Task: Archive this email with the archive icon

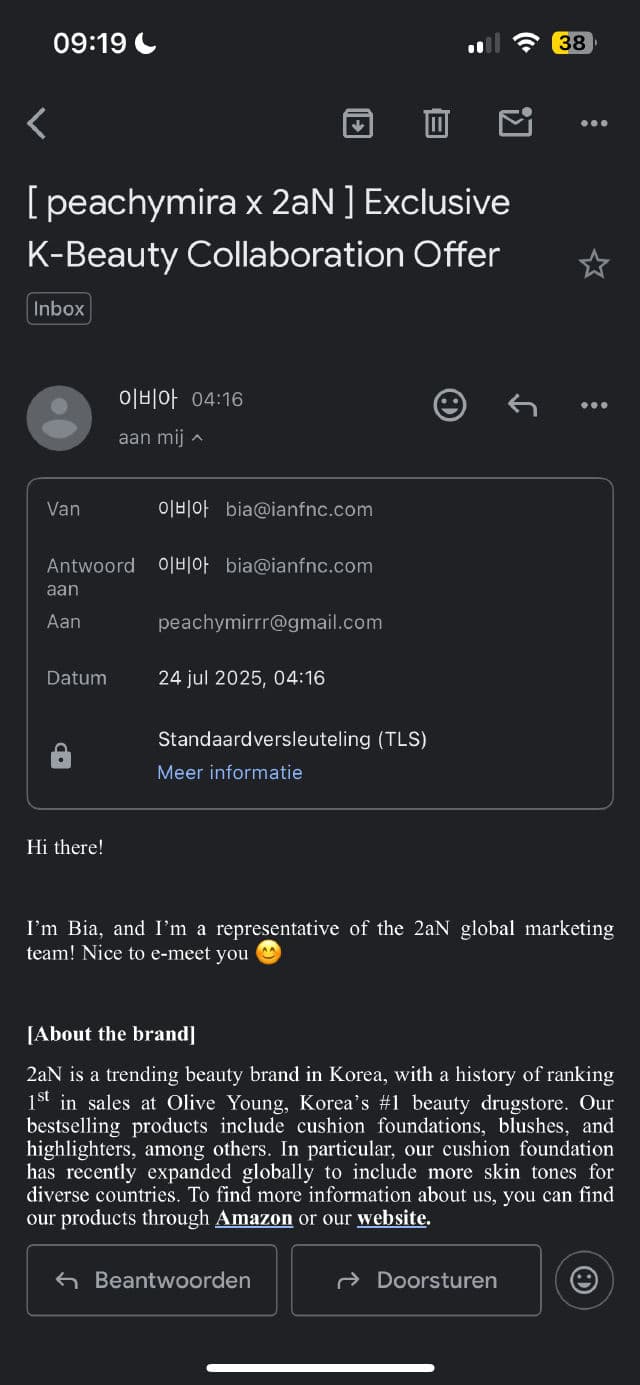Action: [x=358, y=123]
